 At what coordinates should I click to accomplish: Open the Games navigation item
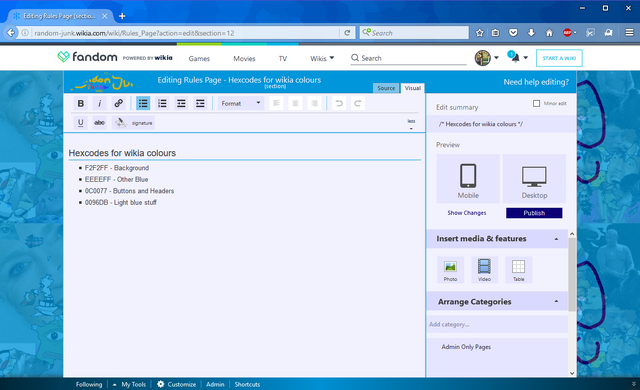(199, 58)
